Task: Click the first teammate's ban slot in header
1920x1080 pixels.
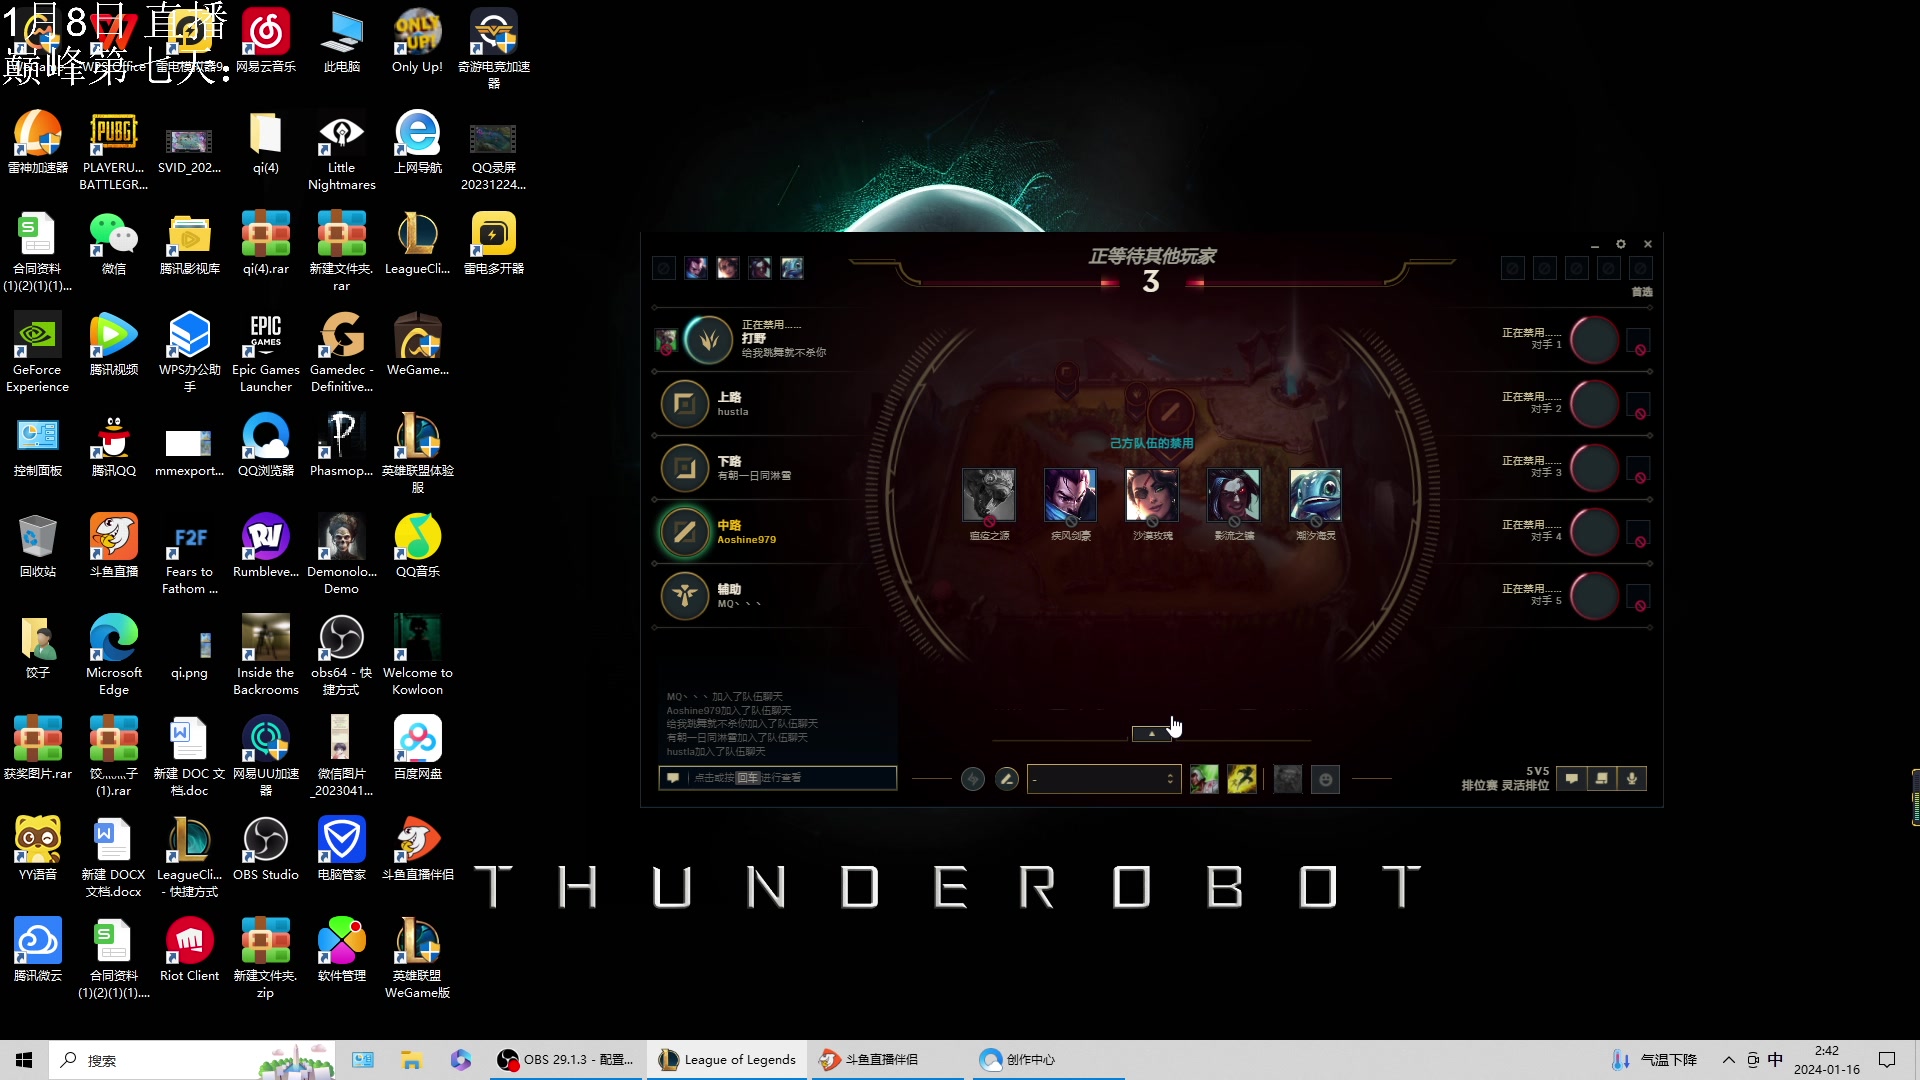Action: click(x=664, y=268)
